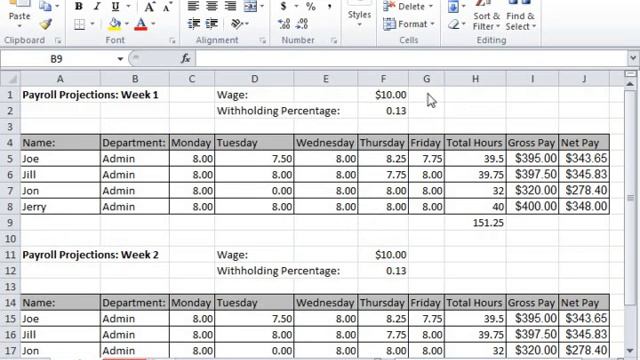
Task: Click the Delete cells button
Action: point(408,6)
